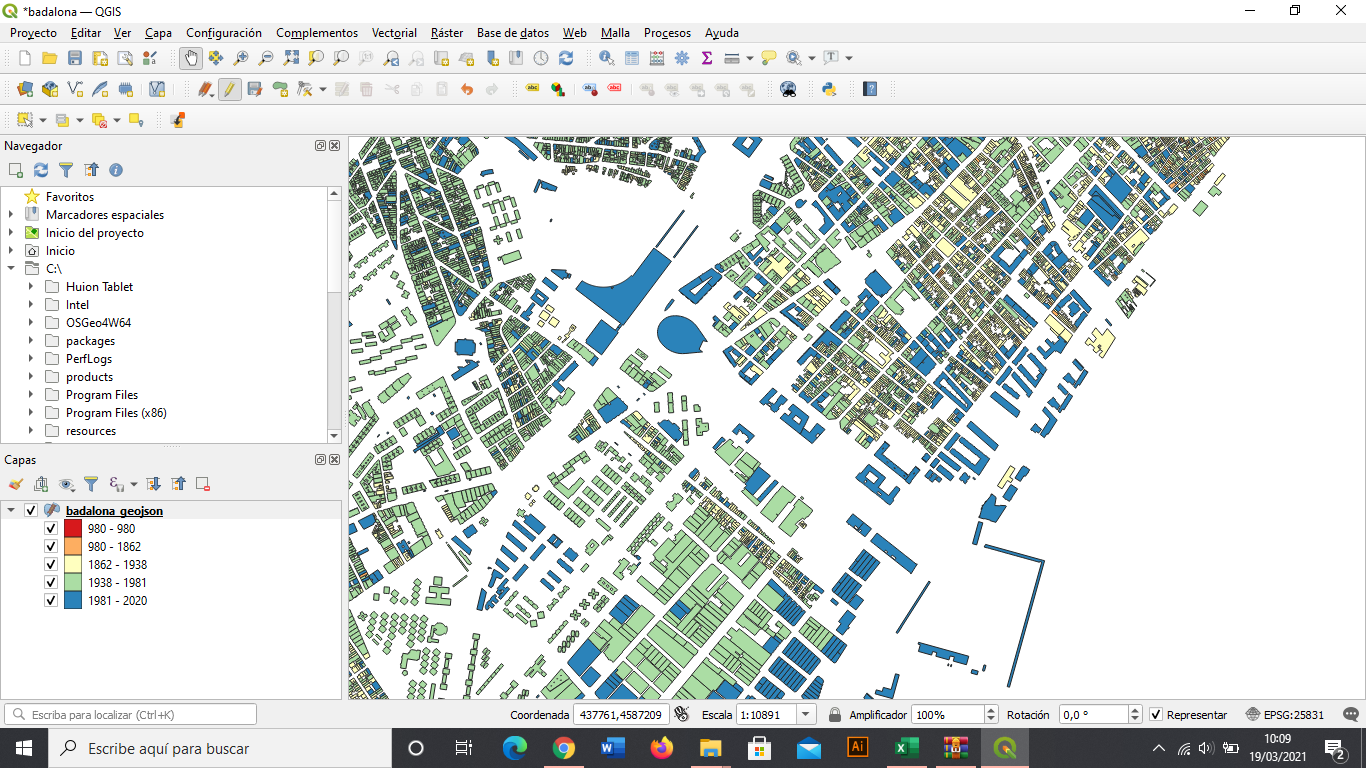Click the Identify Features info tool
This screenshot has height=768, width=1366.
point(607,58)
